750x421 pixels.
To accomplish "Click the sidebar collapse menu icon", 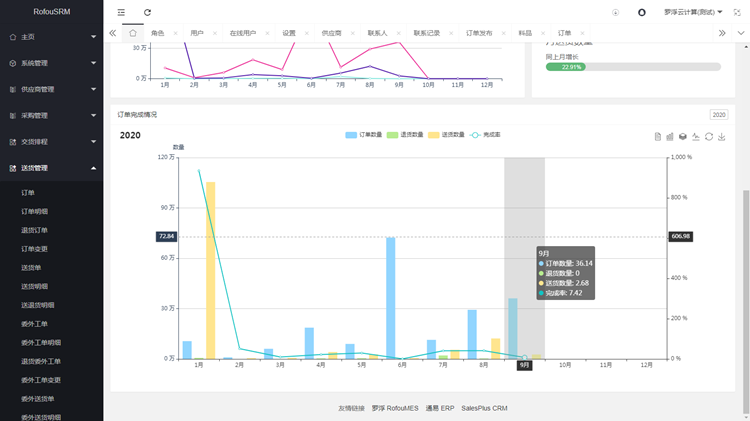I will 121,12.
